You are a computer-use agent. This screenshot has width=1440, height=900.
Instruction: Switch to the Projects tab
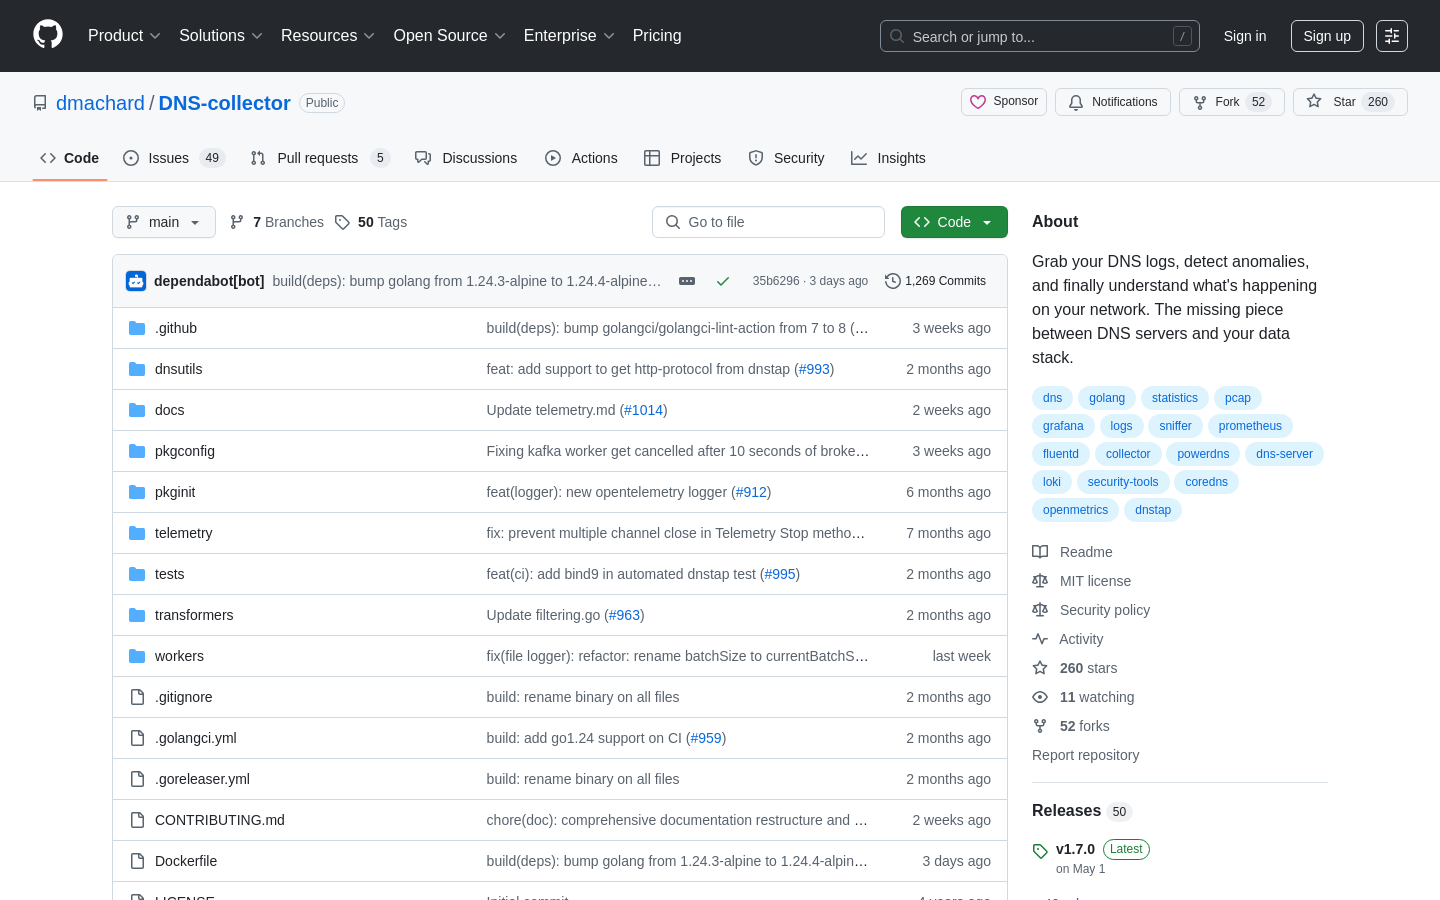point(682,158)
